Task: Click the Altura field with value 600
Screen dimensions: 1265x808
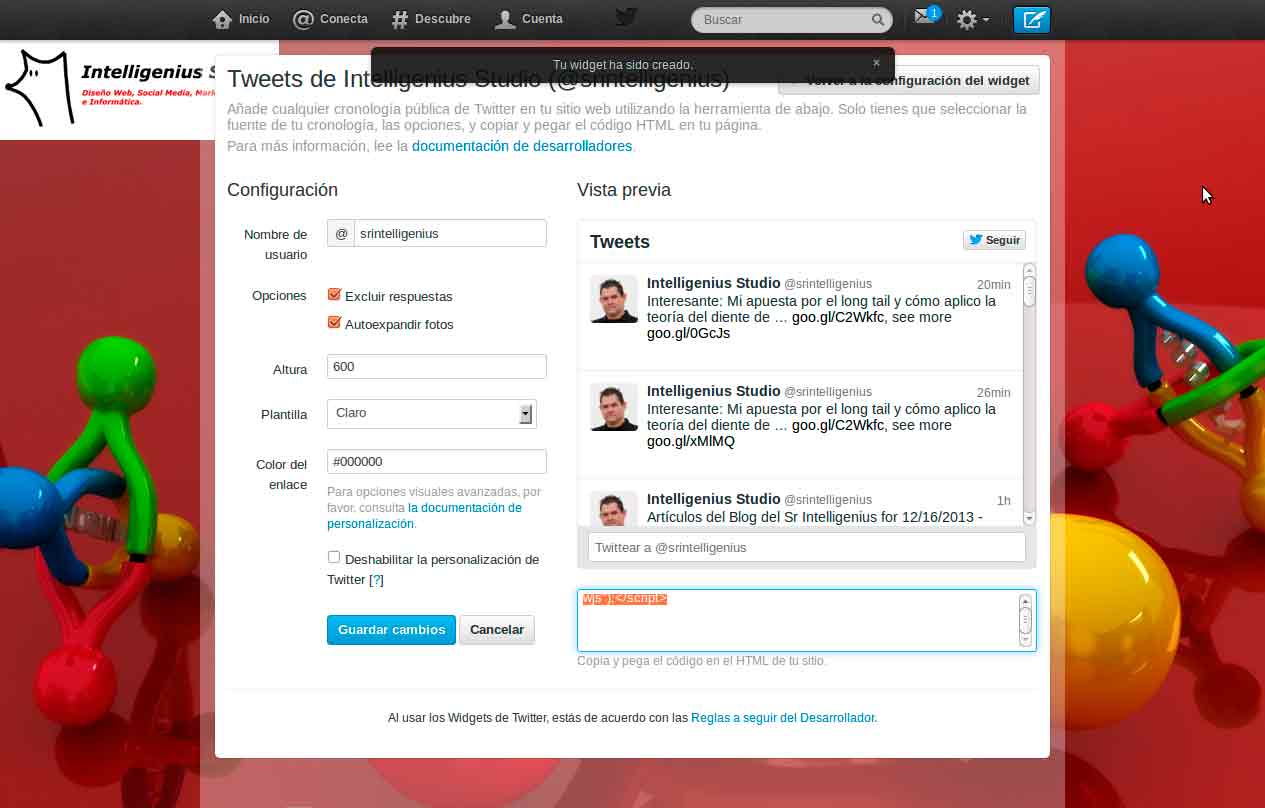Action: pyautogui.click(x=437, y=366)
